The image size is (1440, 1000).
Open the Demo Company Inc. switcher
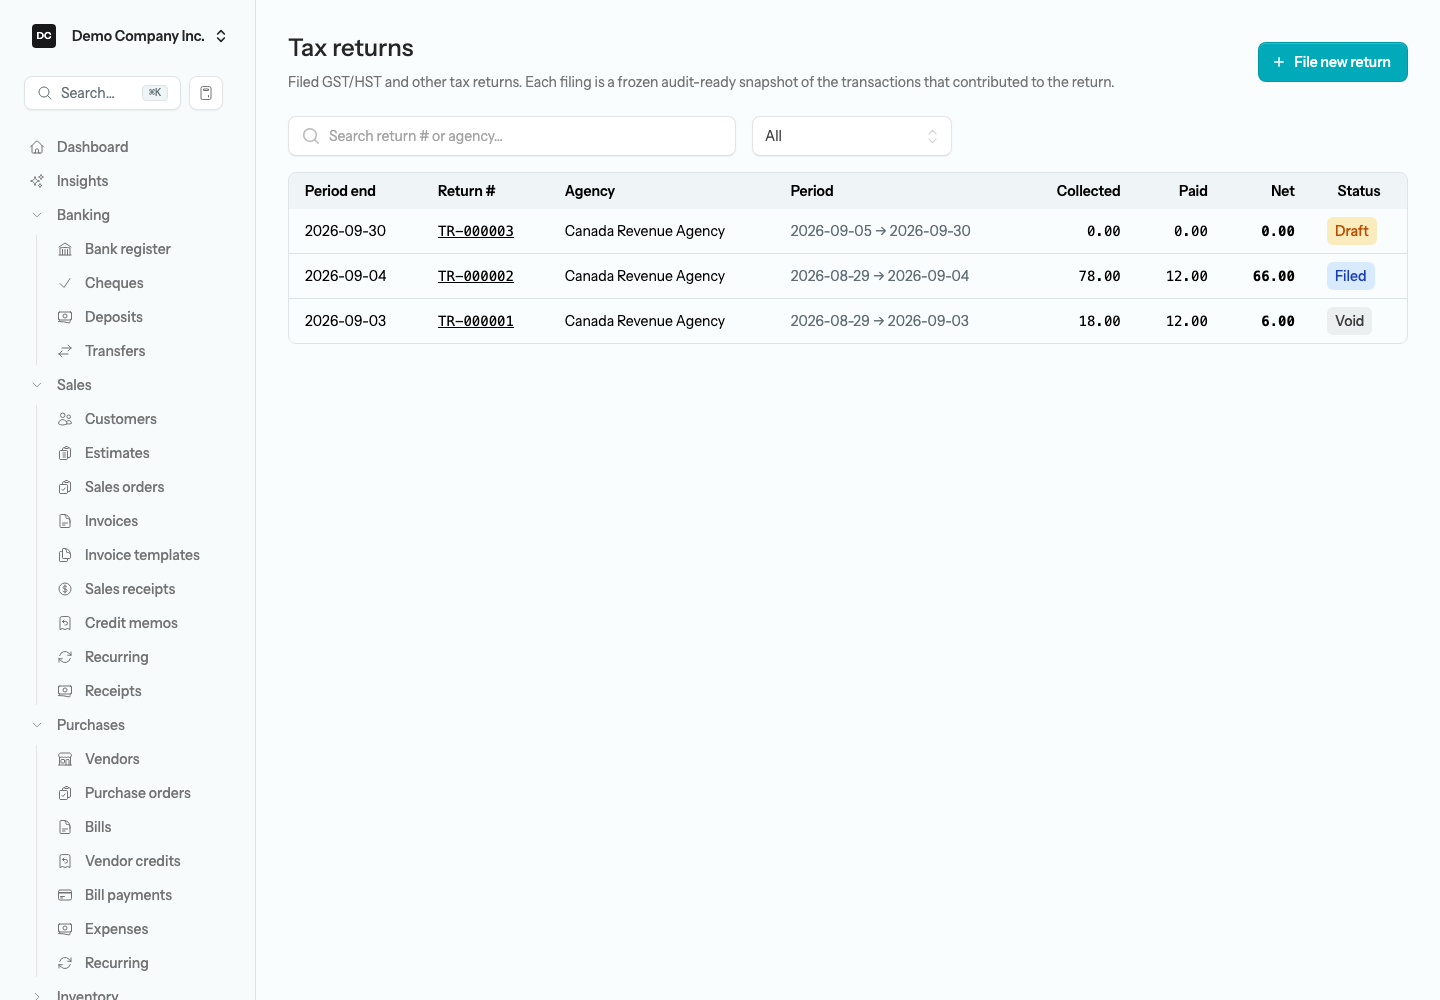pos(130,36)
